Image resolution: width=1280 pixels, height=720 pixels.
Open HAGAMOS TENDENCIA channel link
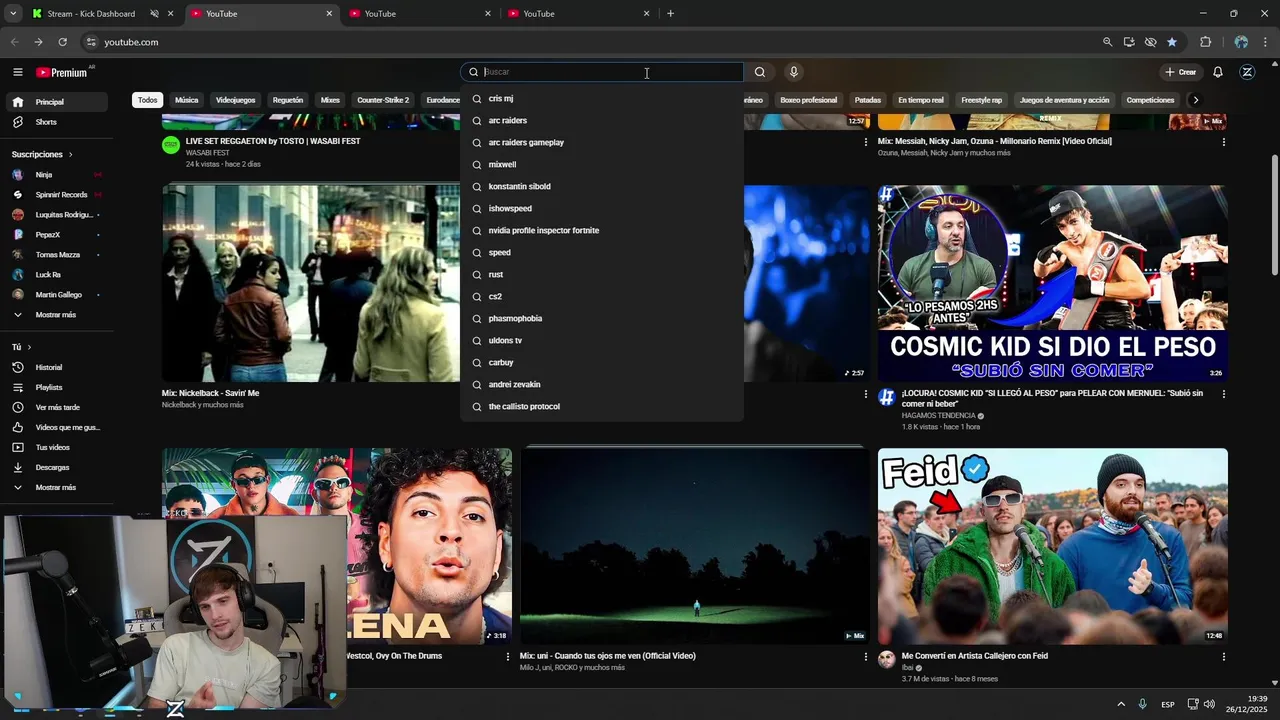point(937,416)
